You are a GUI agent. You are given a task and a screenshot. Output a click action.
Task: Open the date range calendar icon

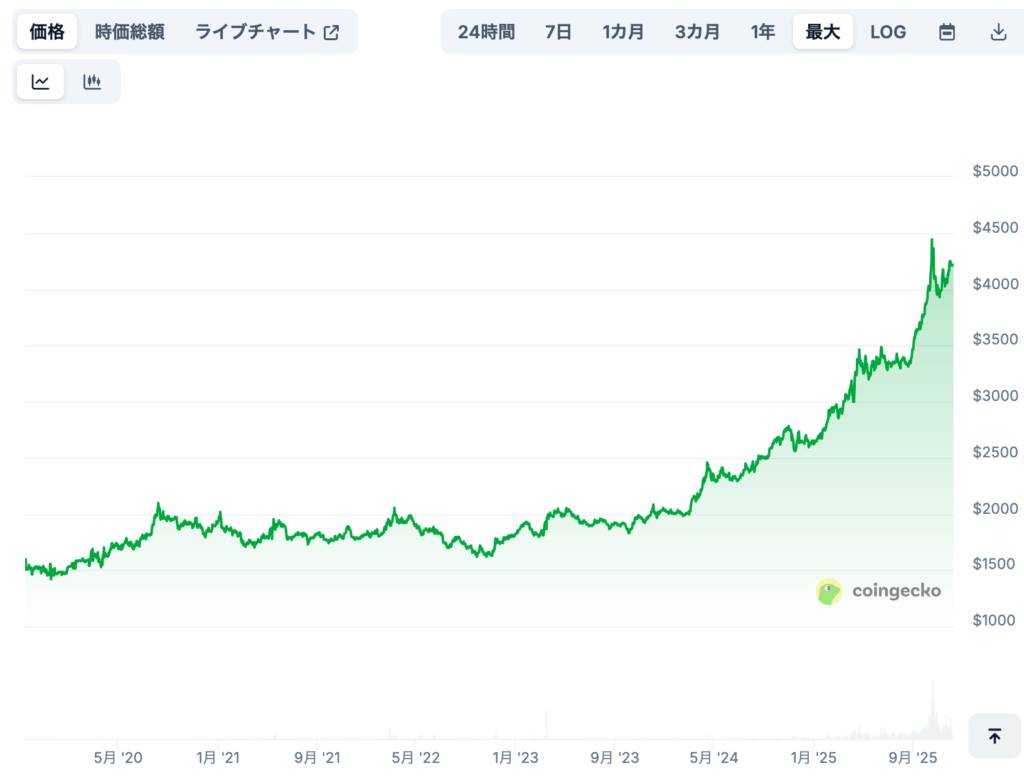tap(947, 31)
